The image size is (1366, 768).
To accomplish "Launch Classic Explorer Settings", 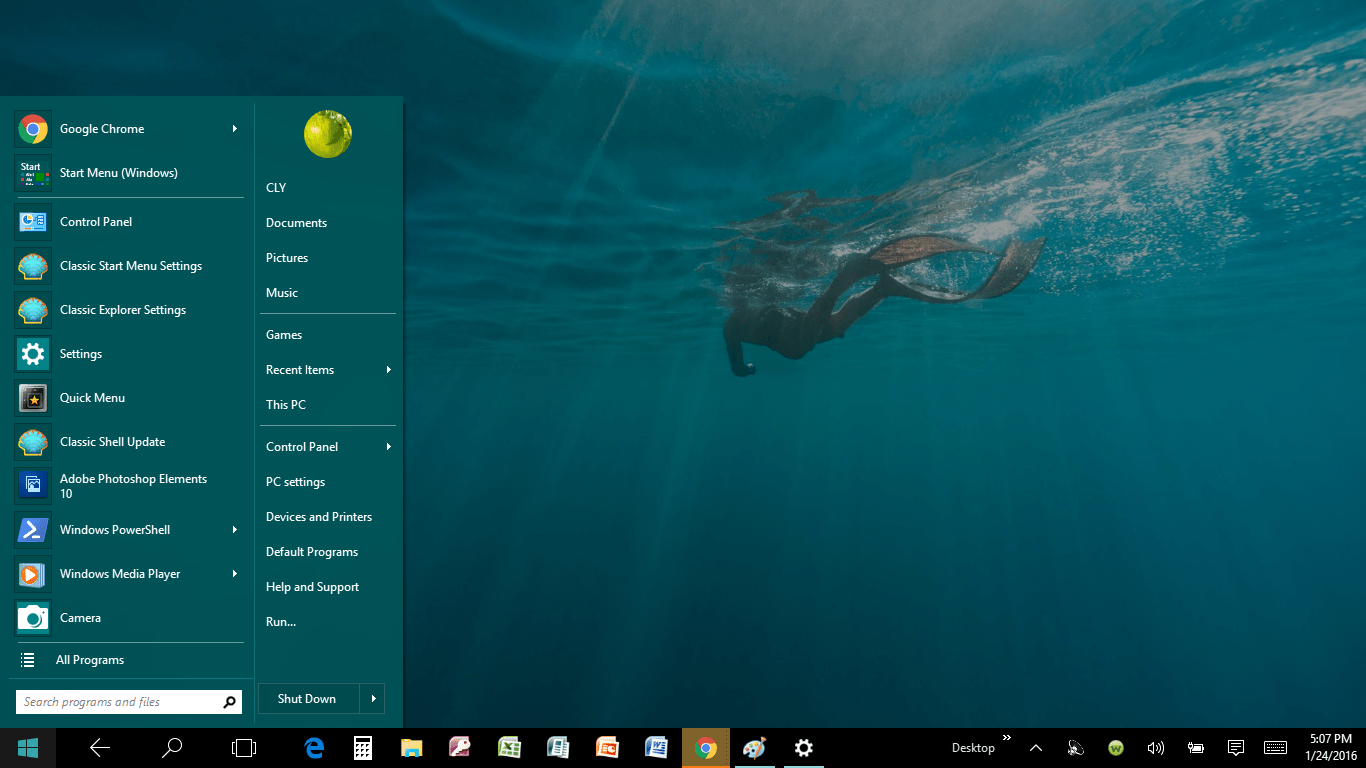I will (x=129, y=310).
